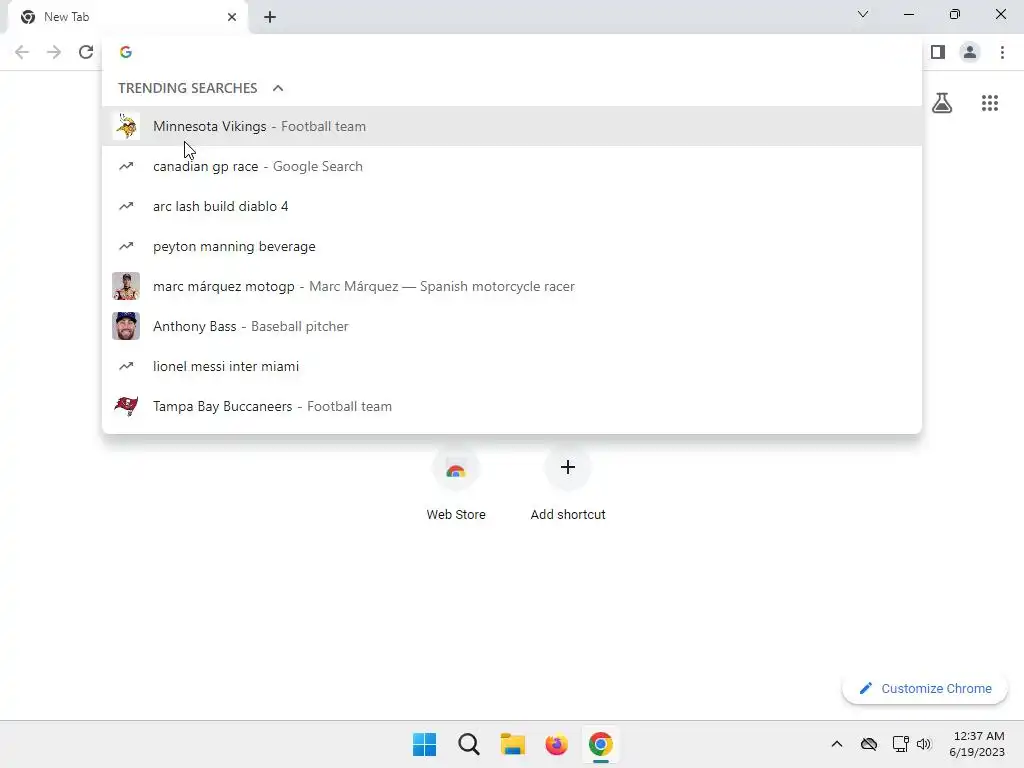This screenshot has height=768, width=1024.
Task: Open Windows taskbar Search
Action: [469, 744]
